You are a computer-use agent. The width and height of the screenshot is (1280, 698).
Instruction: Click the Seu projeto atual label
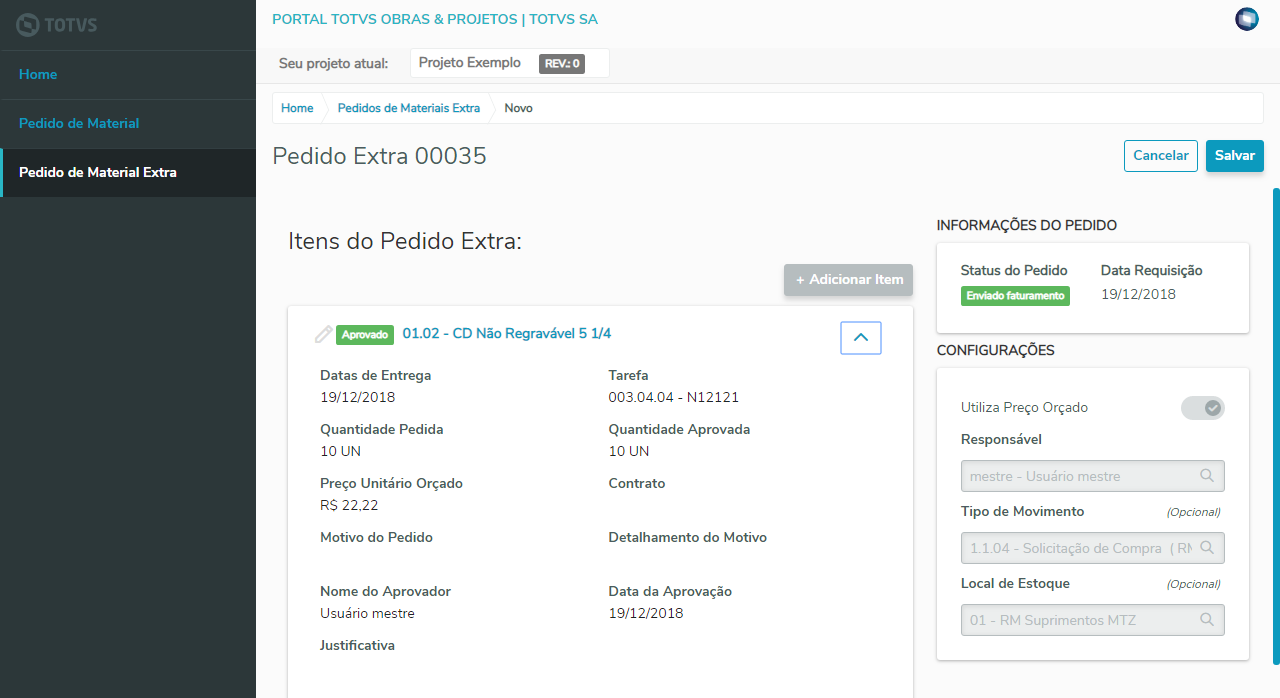point(334,63)
